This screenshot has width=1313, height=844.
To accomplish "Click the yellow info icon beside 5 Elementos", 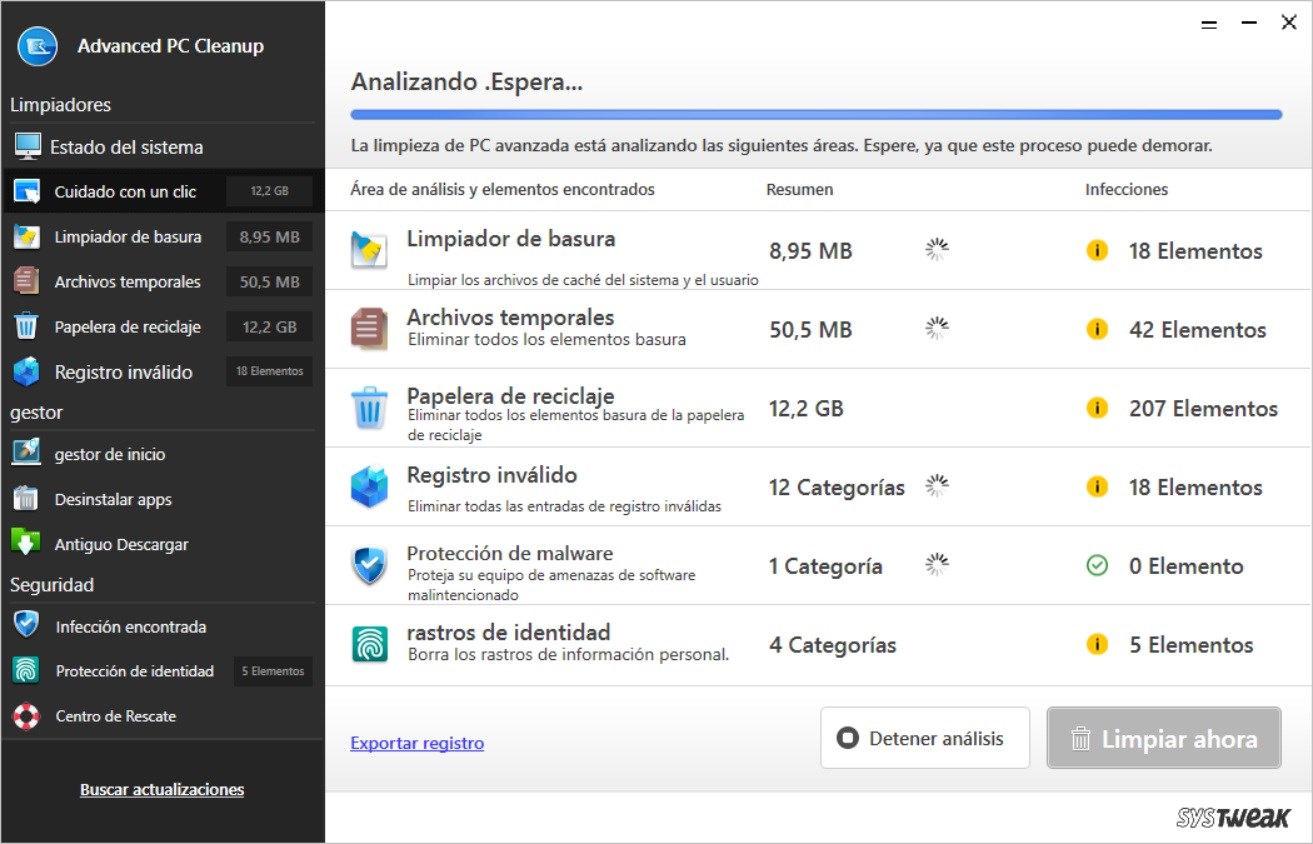I will (1097, 644).
